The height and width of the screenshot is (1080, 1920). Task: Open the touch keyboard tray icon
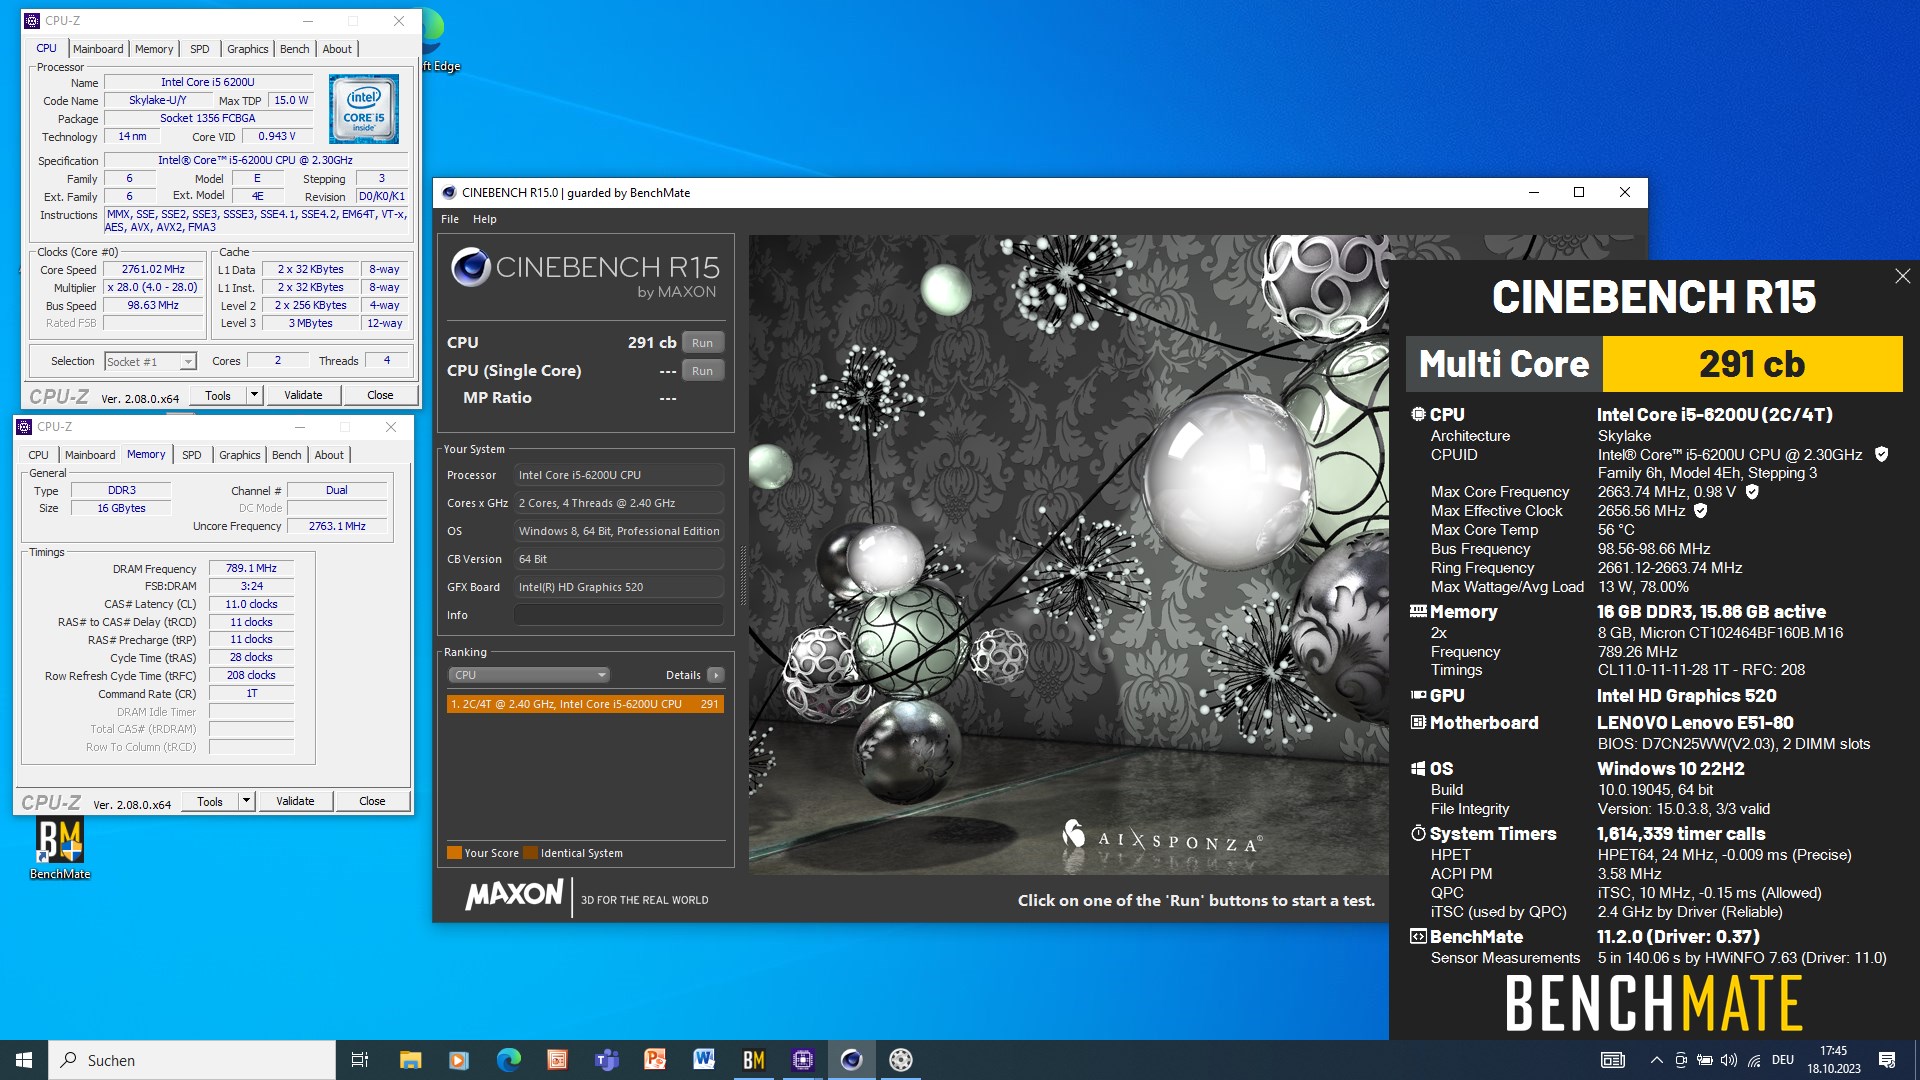pos(1613,1060)
